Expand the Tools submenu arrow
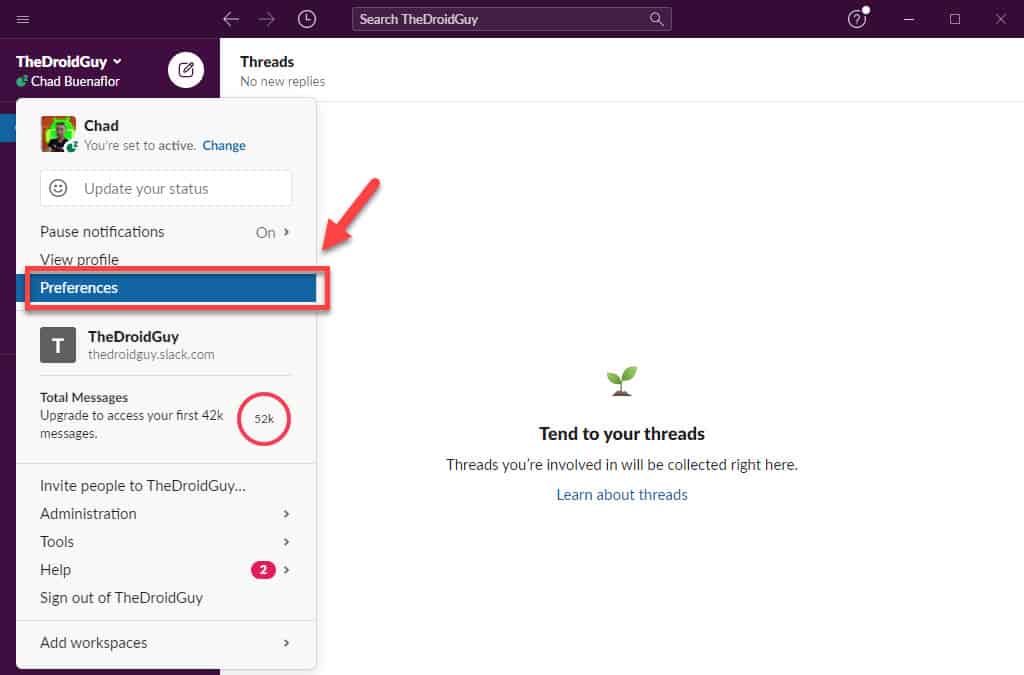Image resolution: width=1024 pixels, height=675 pixels. (x=286, y=542)
